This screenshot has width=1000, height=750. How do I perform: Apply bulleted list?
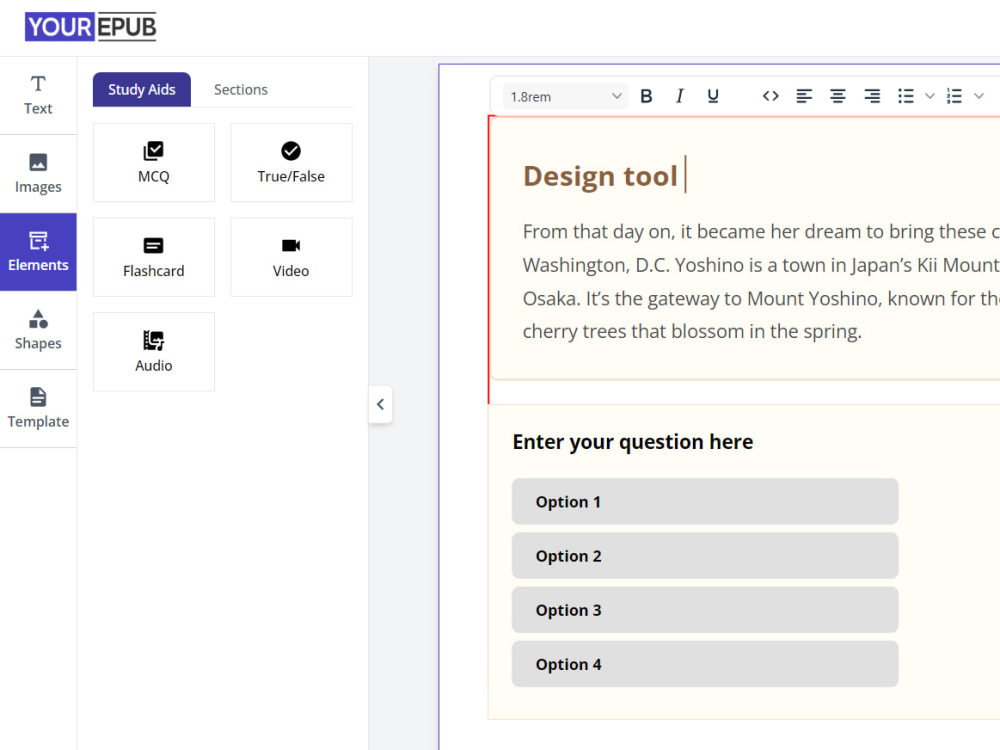906,96
